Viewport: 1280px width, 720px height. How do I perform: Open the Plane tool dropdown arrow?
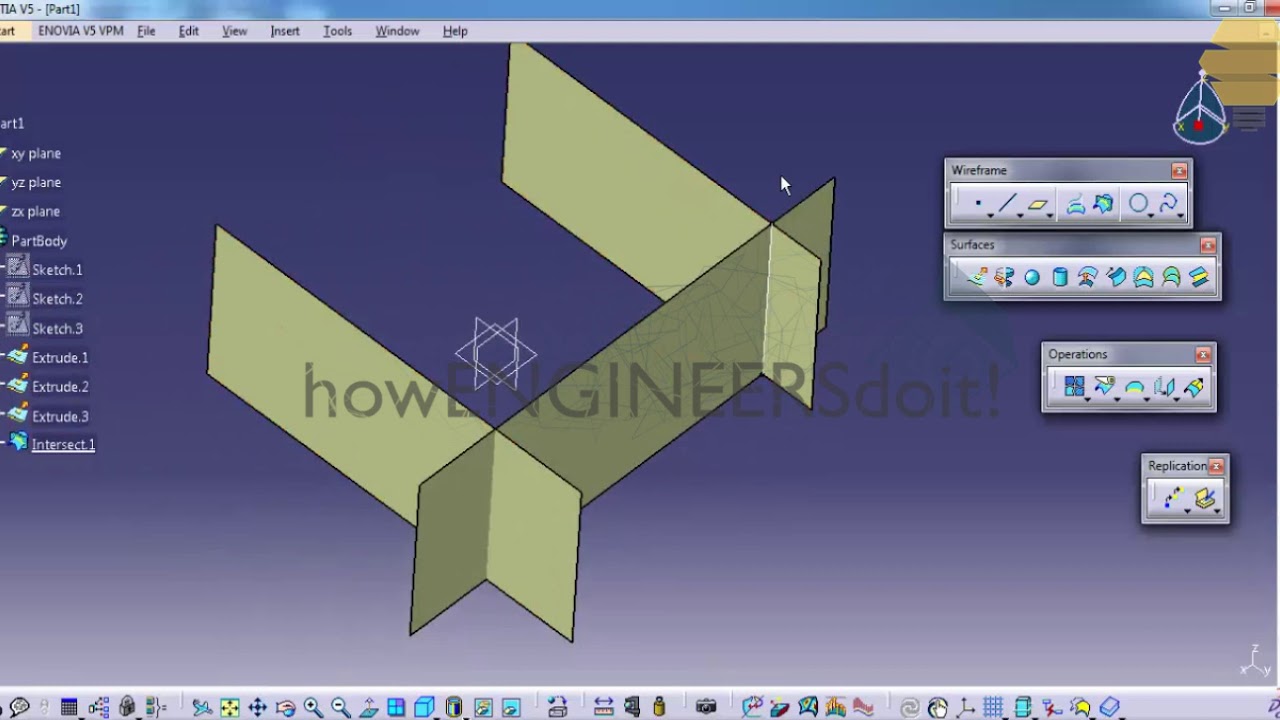[1049, 215]
